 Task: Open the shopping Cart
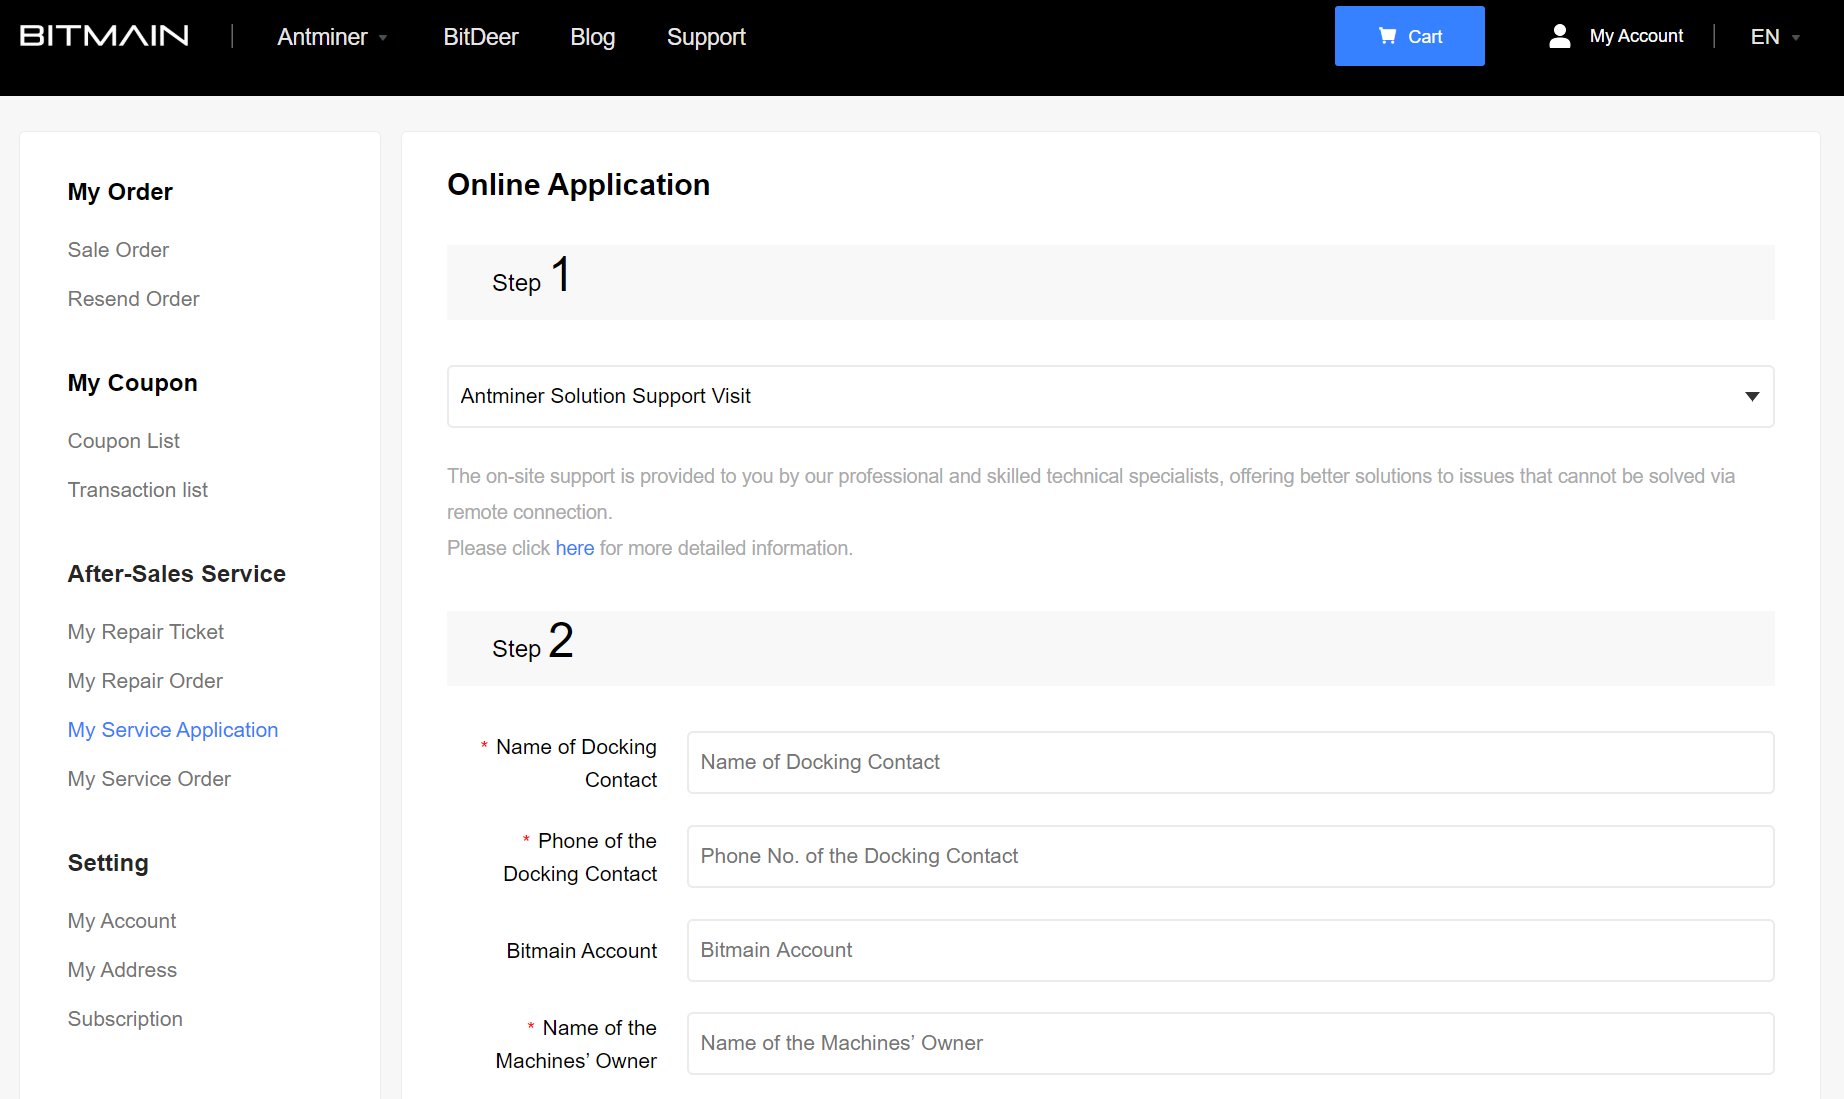[1409, 36]
